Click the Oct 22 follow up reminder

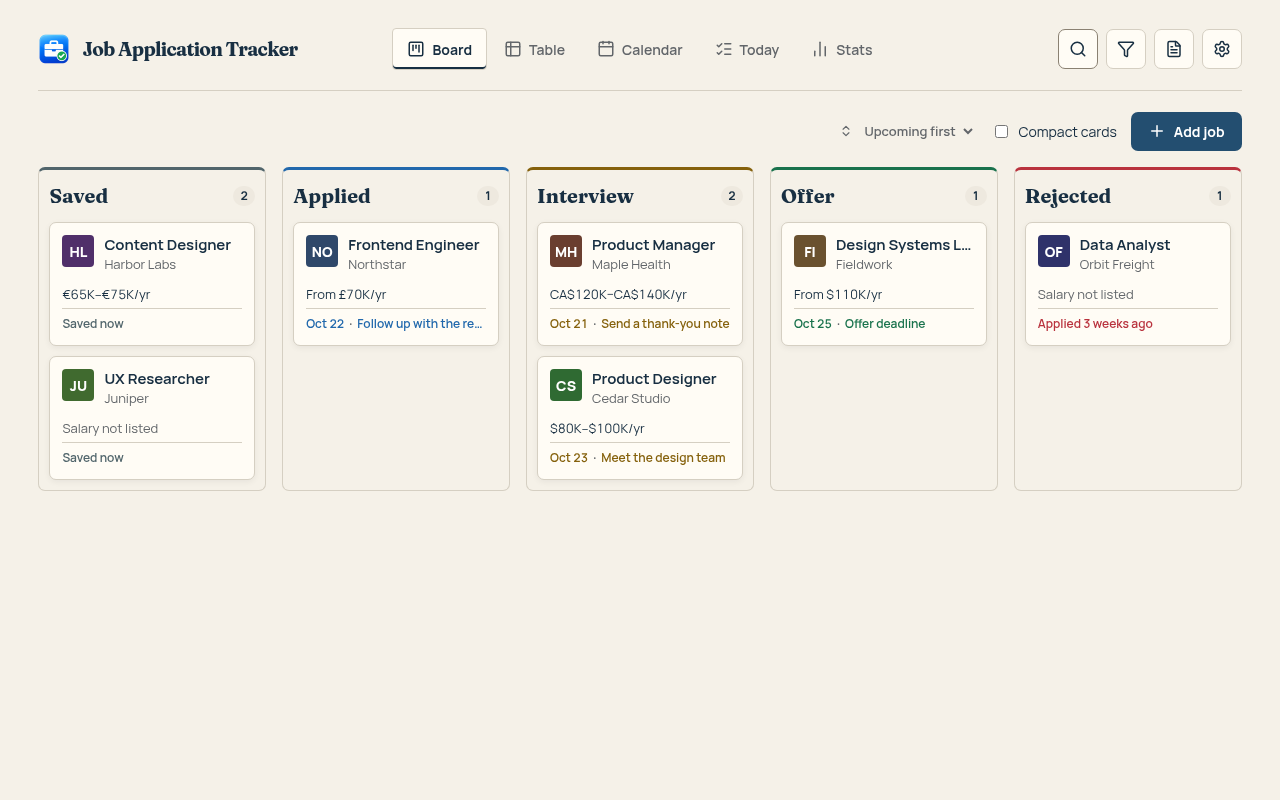point(394,324)
